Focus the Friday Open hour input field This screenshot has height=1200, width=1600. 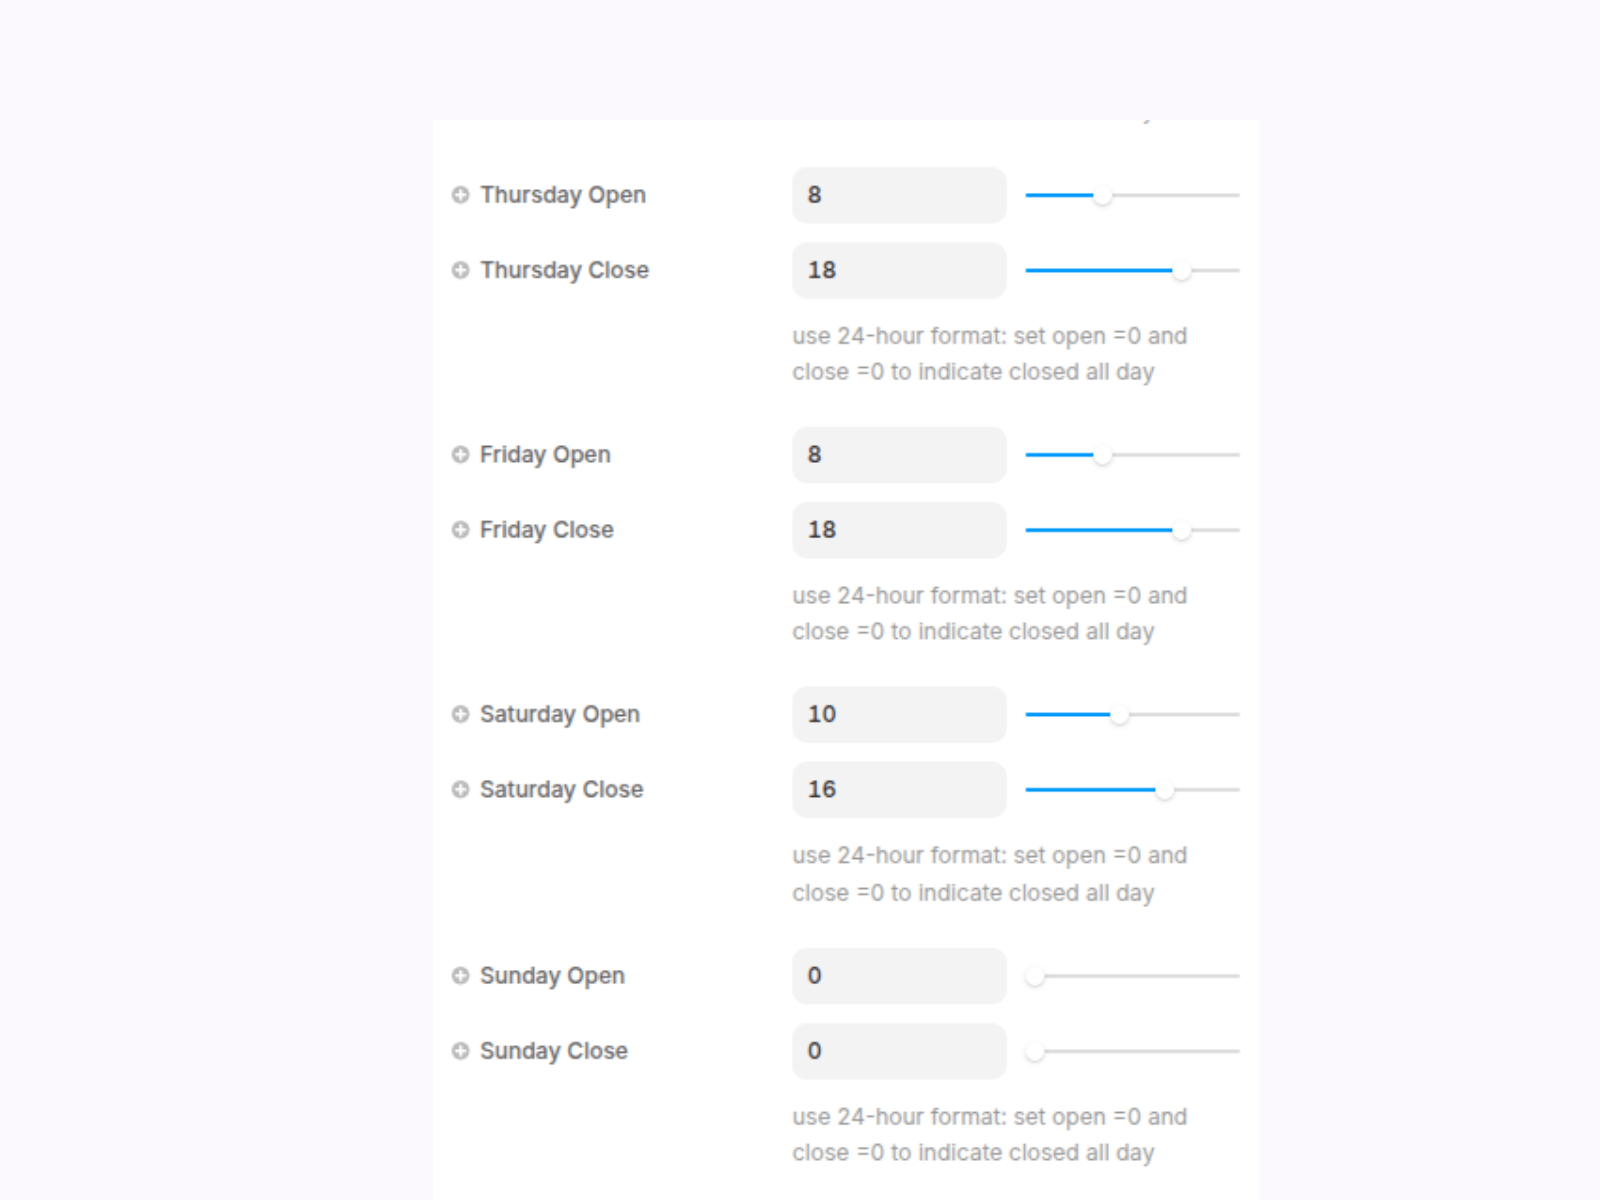click(x=898, y=455)
